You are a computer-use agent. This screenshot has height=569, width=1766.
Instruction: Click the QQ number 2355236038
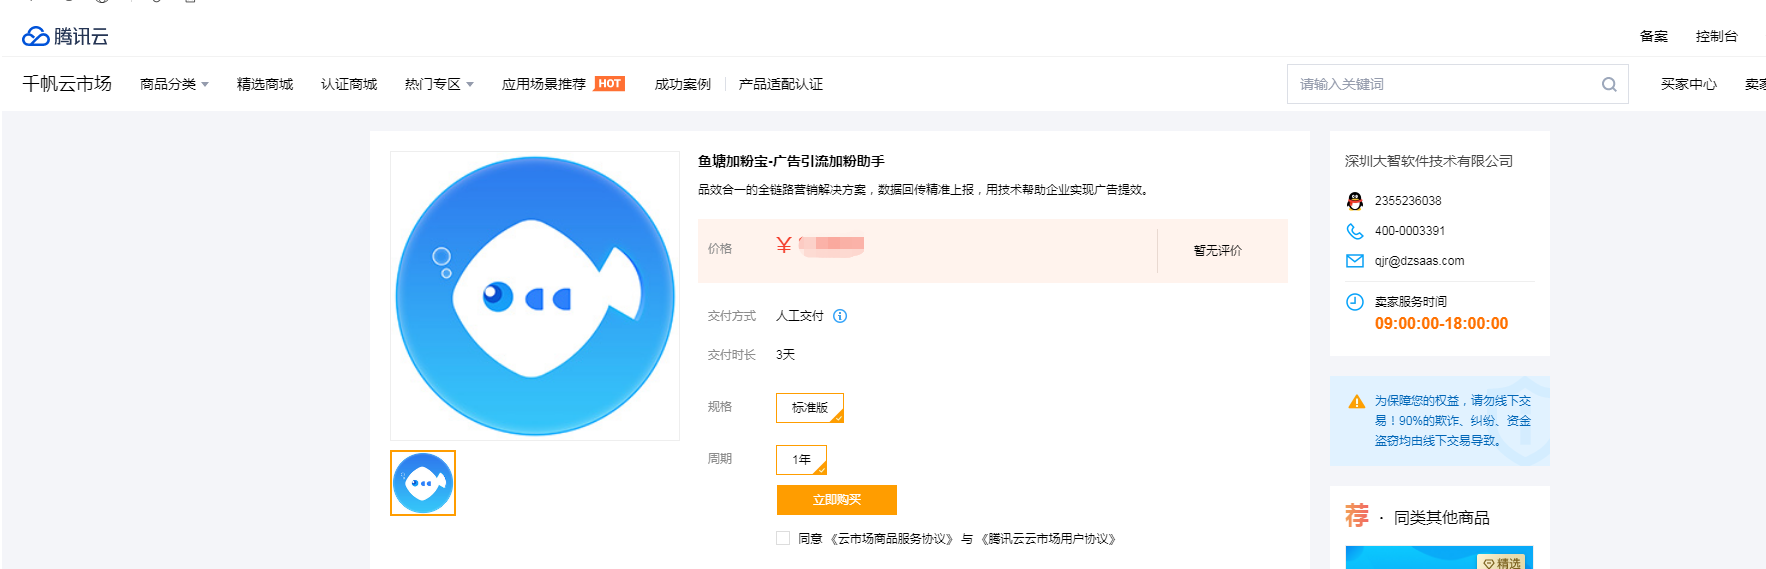click(1408, 201)
